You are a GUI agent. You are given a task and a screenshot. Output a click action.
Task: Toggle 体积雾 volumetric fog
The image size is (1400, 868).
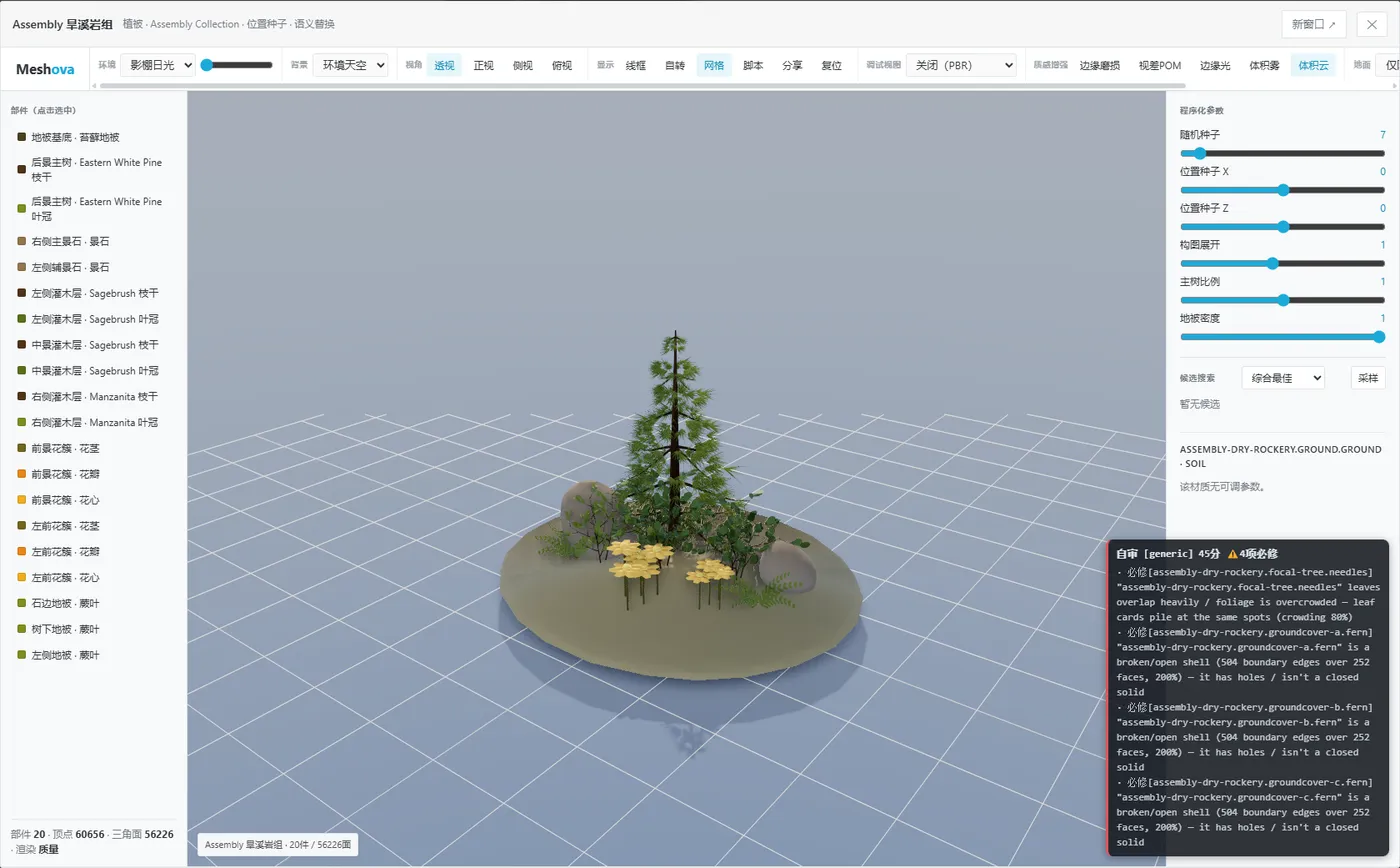[x=1264, y=65]
